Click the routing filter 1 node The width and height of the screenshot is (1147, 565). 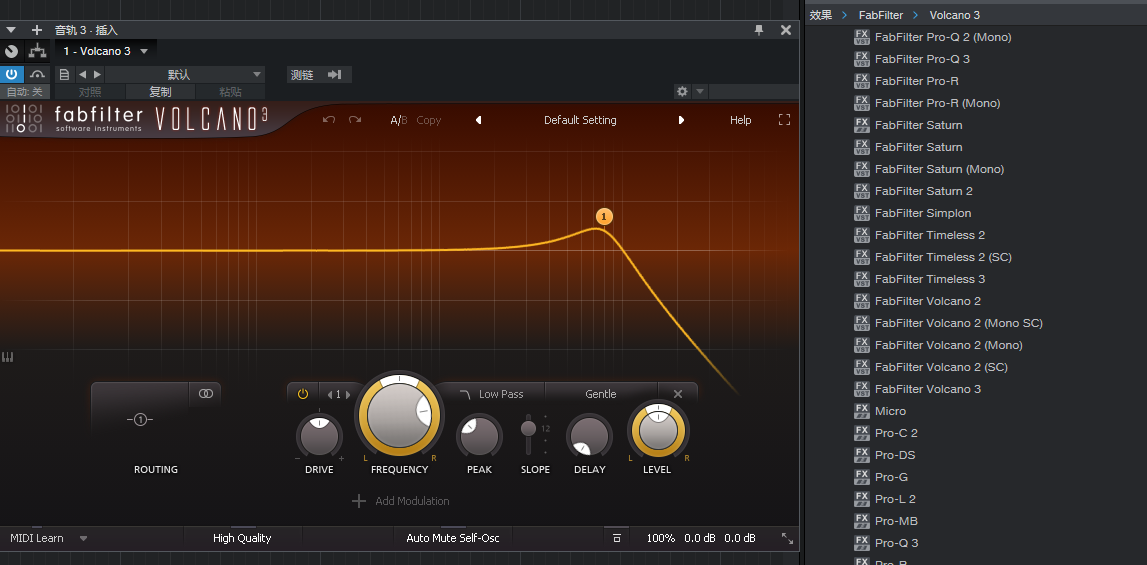(x=140, y=420)
